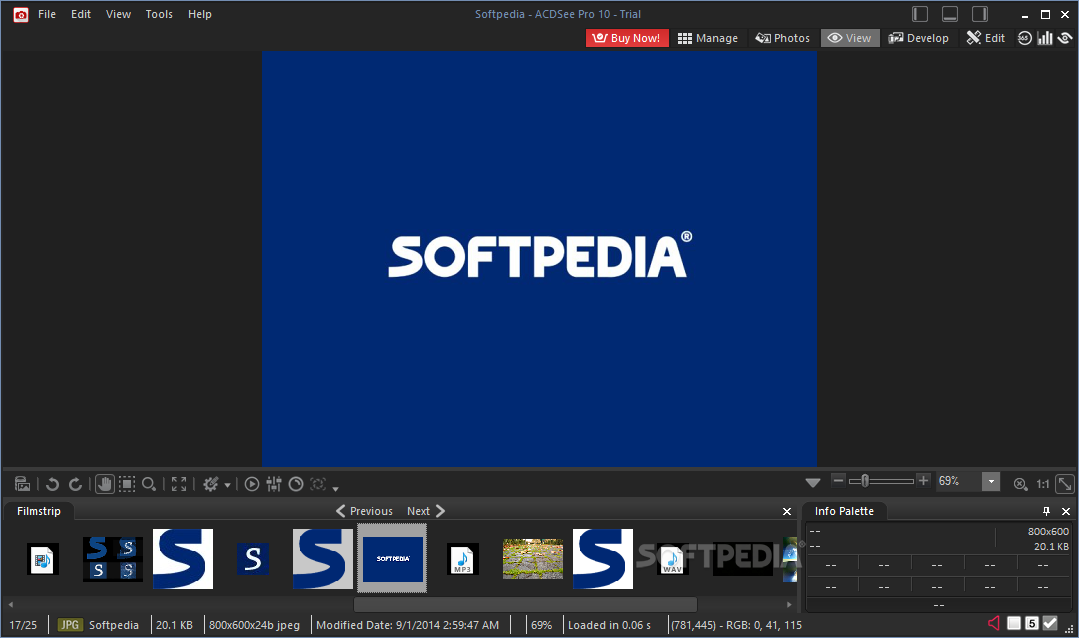Click the fit image to window icon
Image resolution: width=1079 pixels, height=638 pixels.
(1065, 484)
